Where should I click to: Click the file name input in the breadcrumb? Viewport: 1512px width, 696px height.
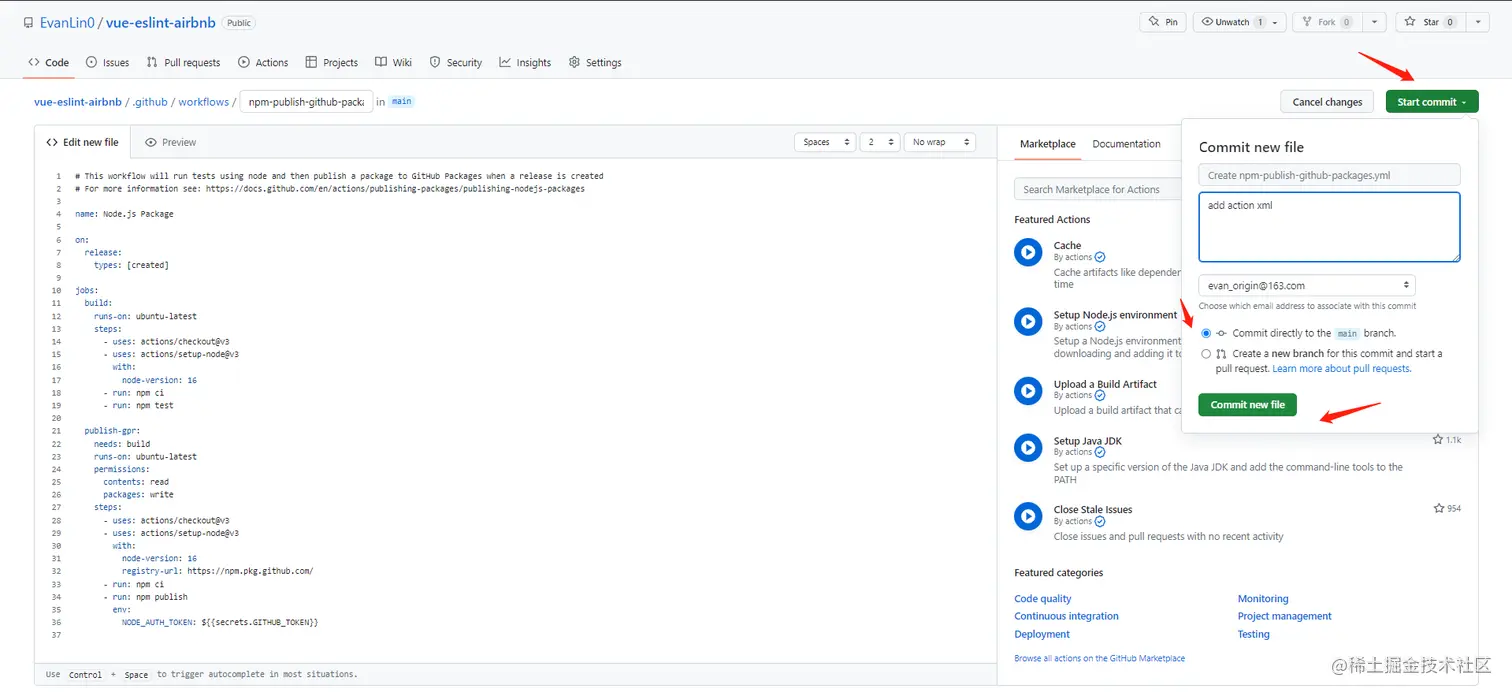306,102
